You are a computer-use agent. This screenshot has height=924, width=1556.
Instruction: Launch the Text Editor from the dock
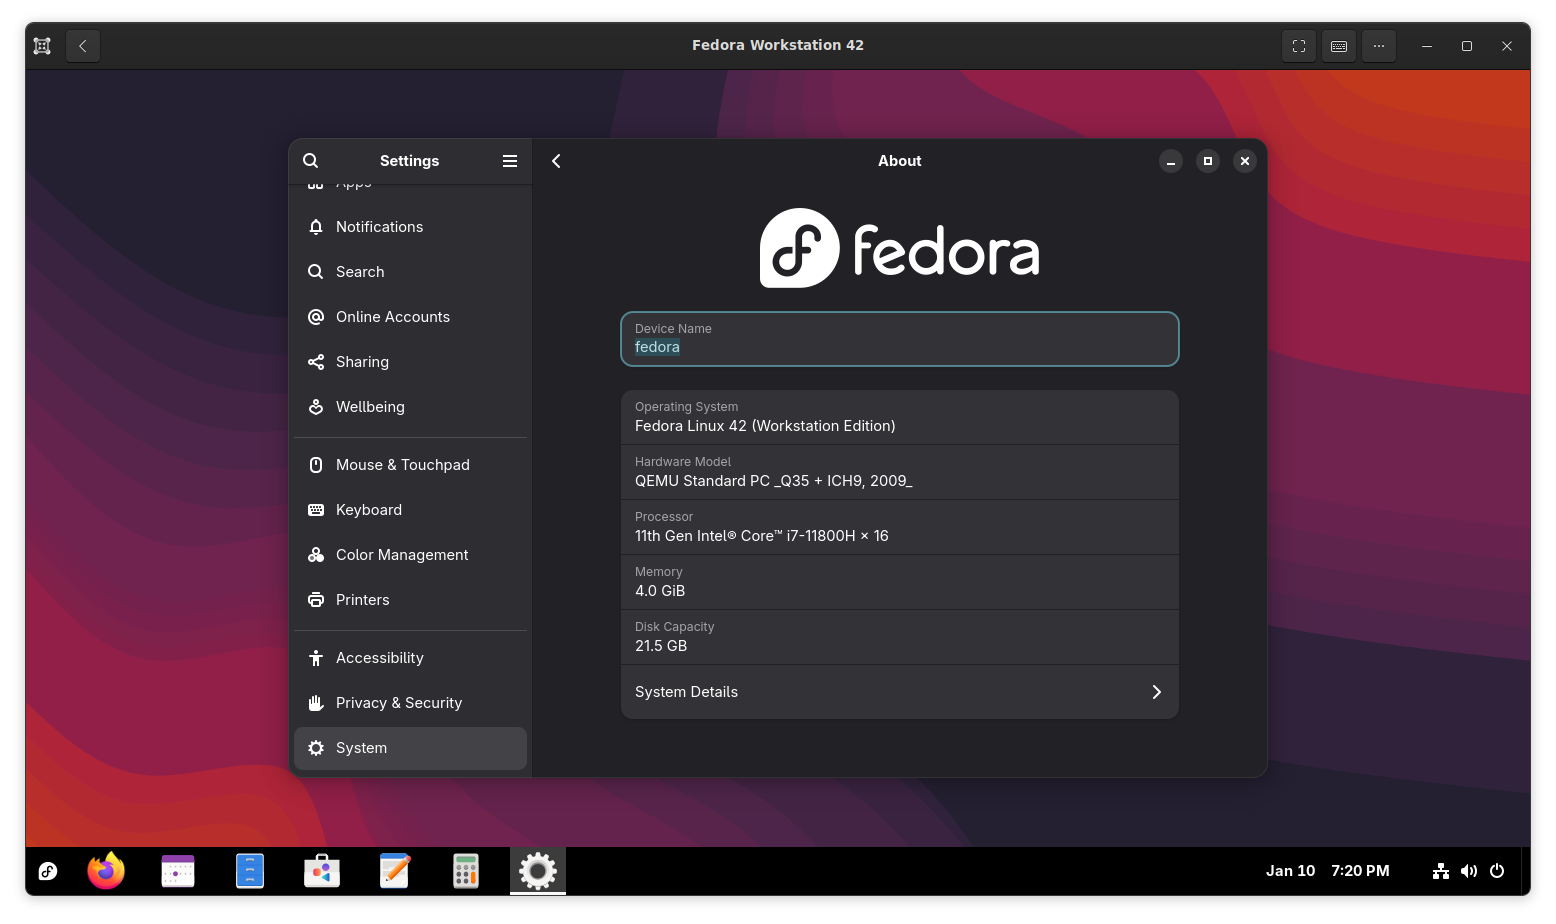[394, 871]
